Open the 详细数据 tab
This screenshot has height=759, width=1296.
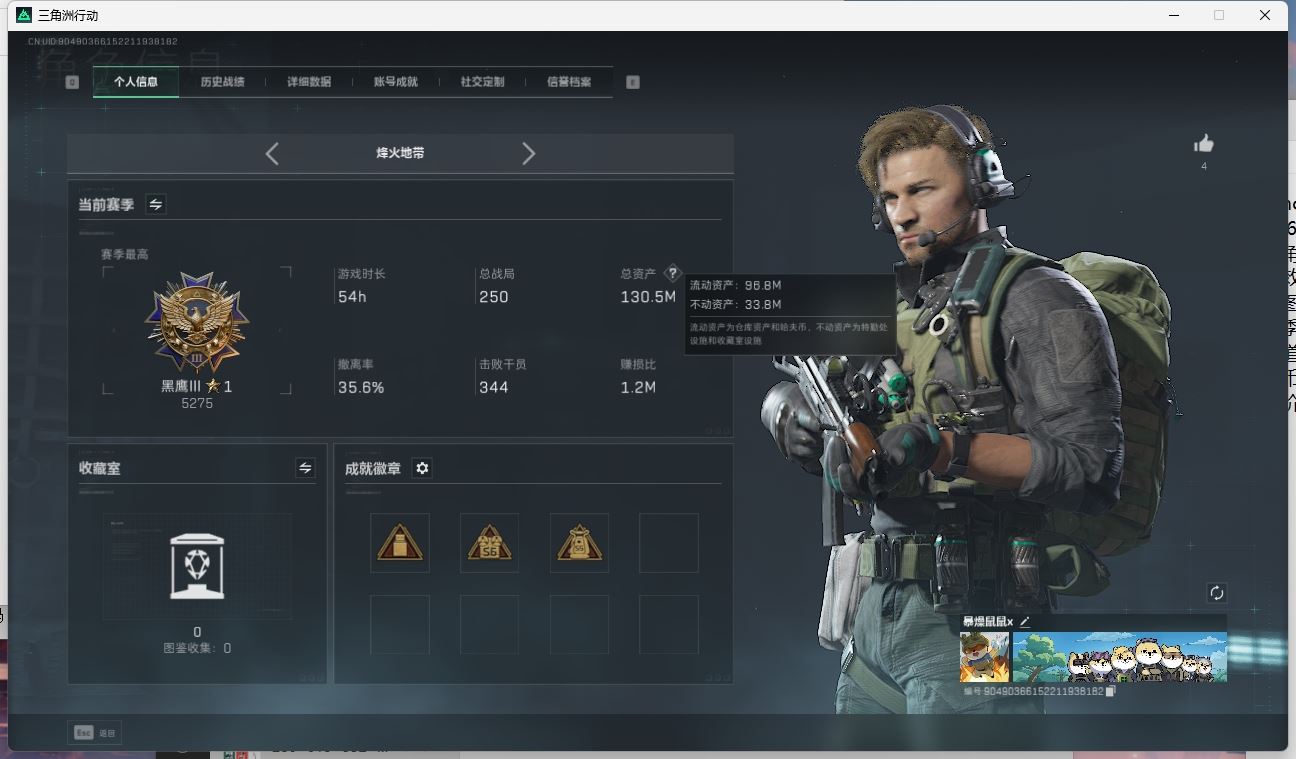point(309,82)
